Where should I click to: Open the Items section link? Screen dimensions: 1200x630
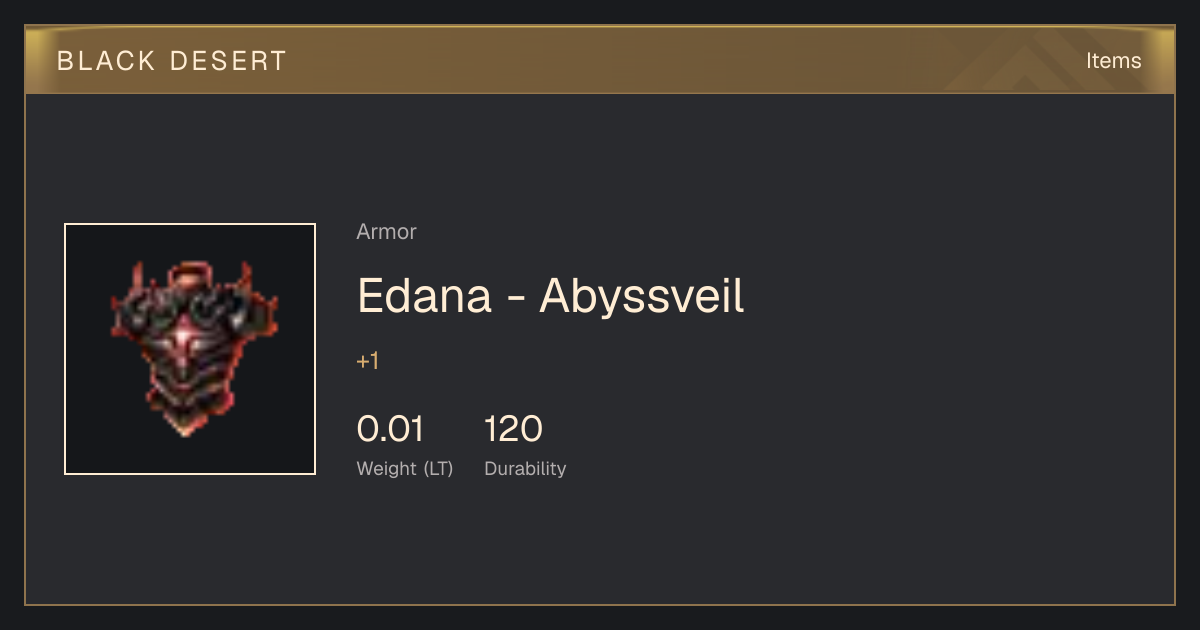[1113, 61]
